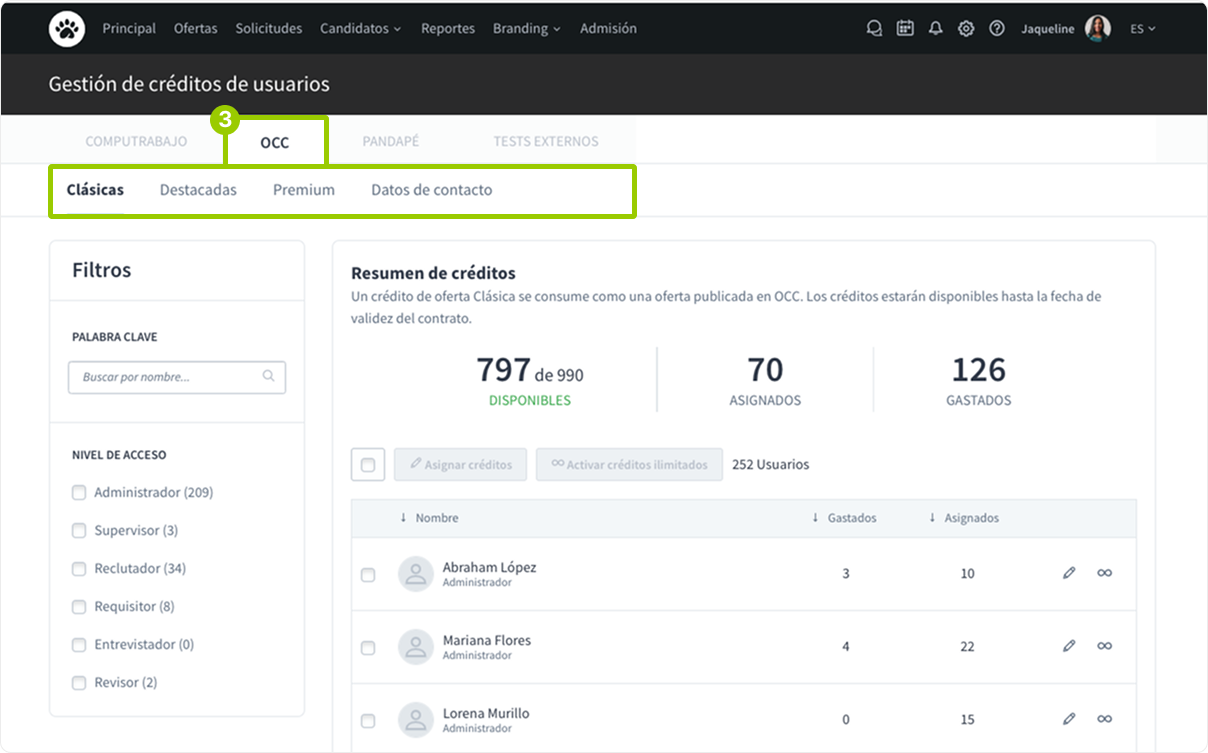Click the help question mark icon
The image size is (1208, 753).
click(x=997, y=29)
